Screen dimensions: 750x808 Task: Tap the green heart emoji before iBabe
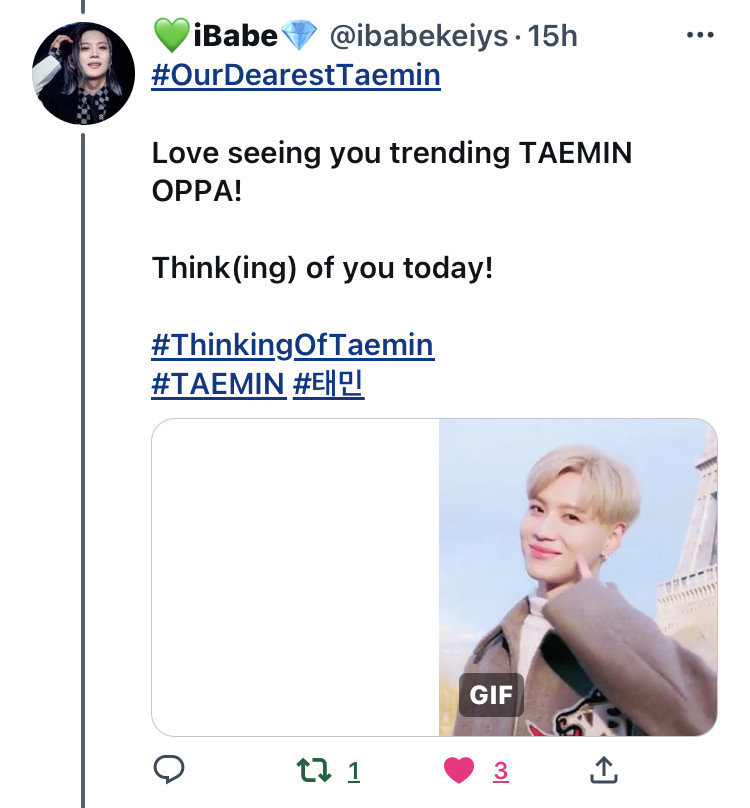tap(172, 36)
